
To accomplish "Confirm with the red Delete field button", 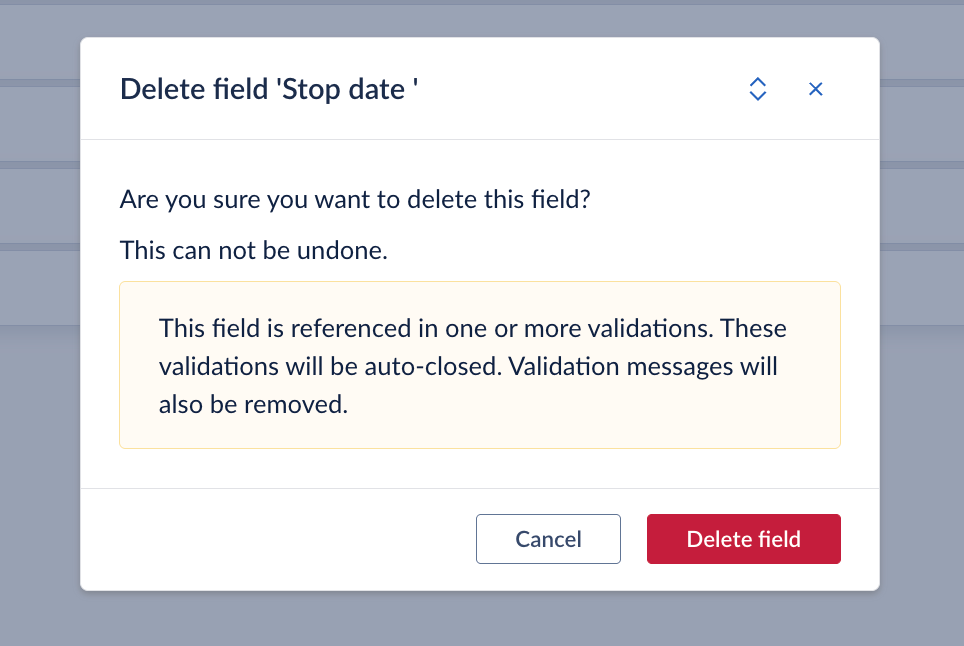I will point(743,539).
